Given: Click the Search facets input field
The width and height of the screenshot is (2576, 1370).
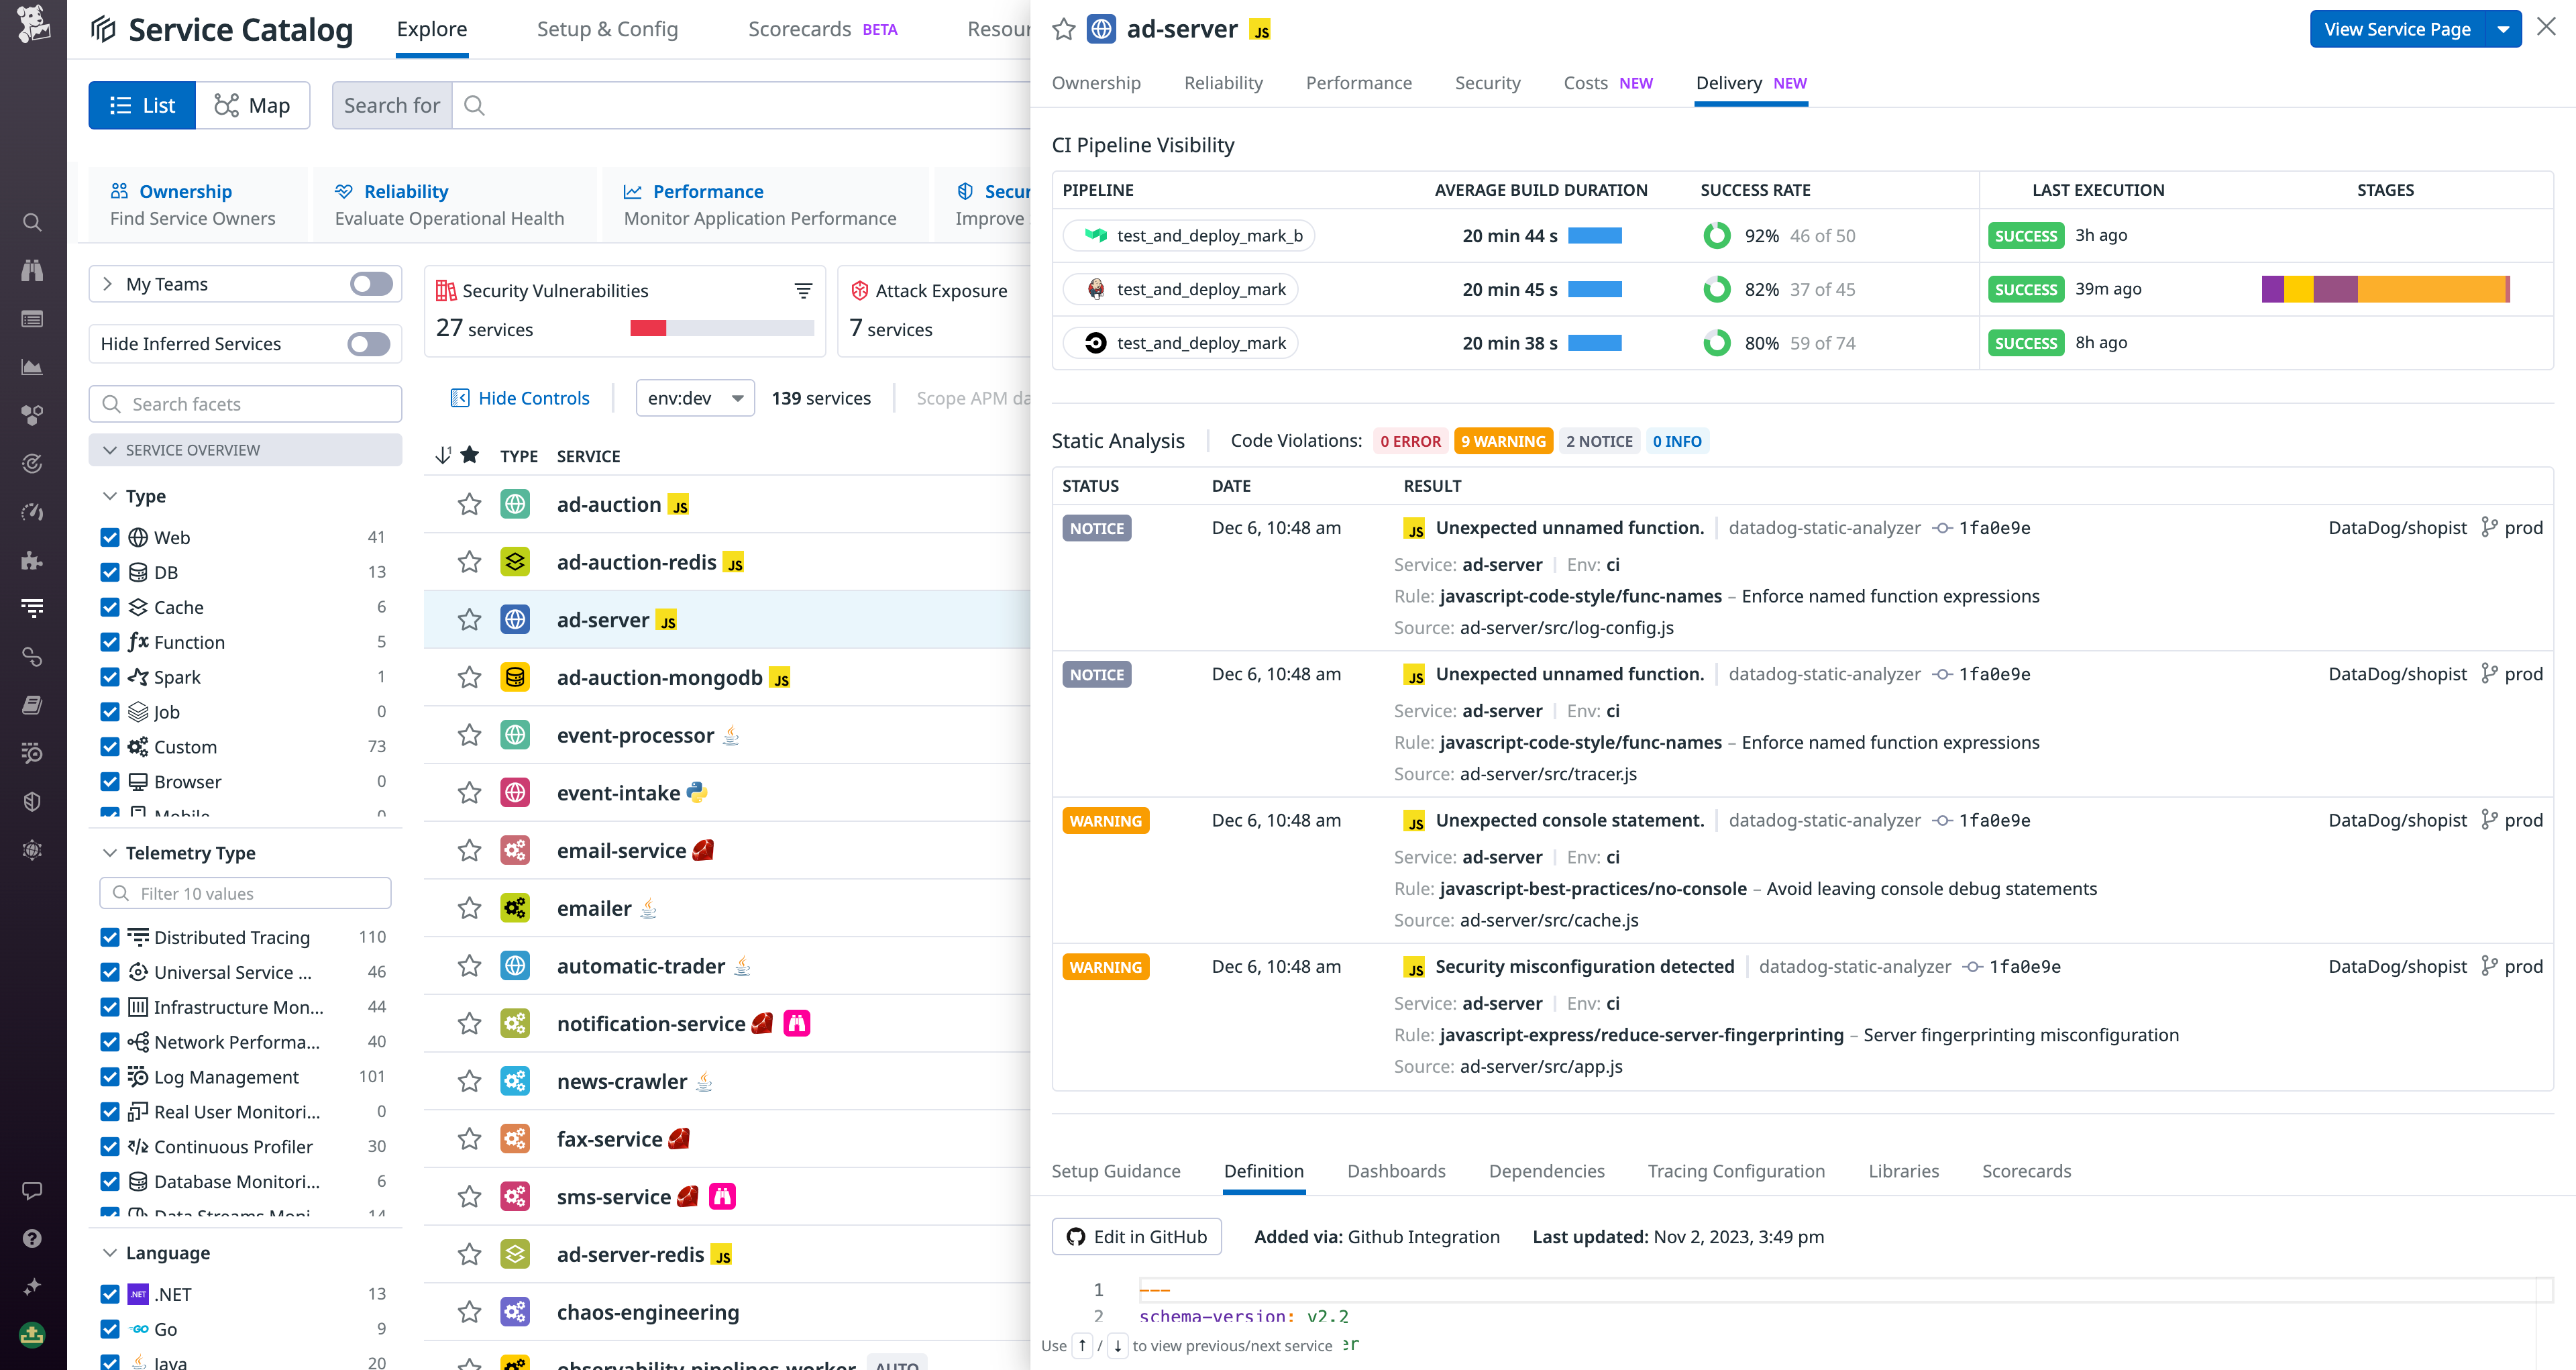Looking at the screenshot, I should [x=245, y=403].
